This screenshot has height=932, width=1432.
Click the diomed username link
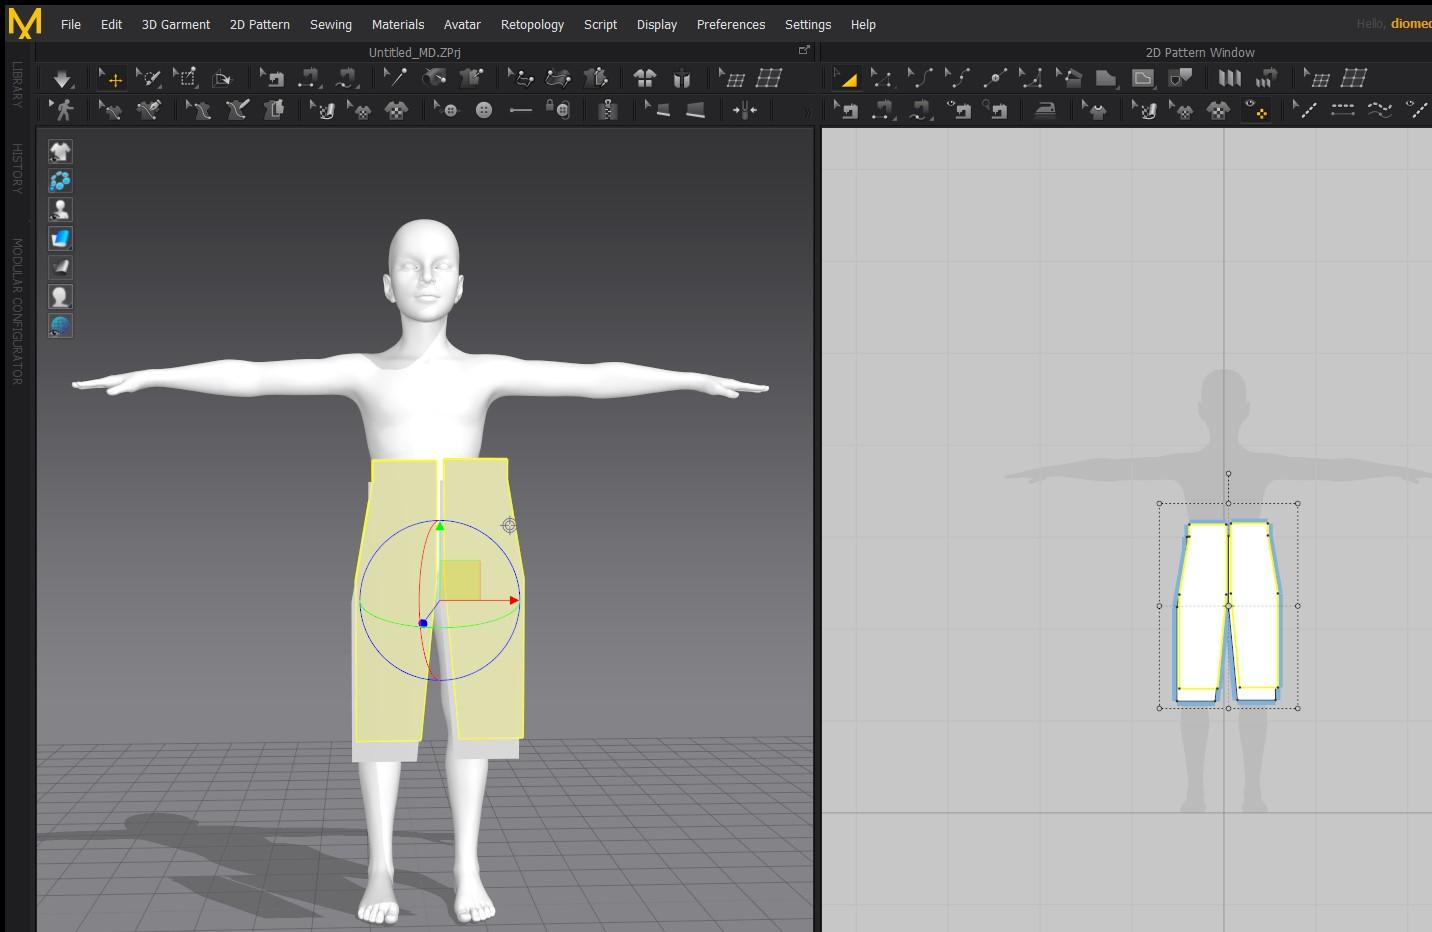coord(1410,24)
